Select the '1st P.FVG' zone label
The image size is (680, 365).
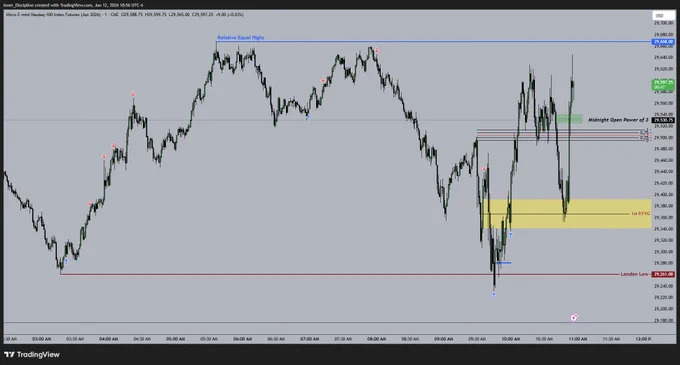click(x=641, y=214)
